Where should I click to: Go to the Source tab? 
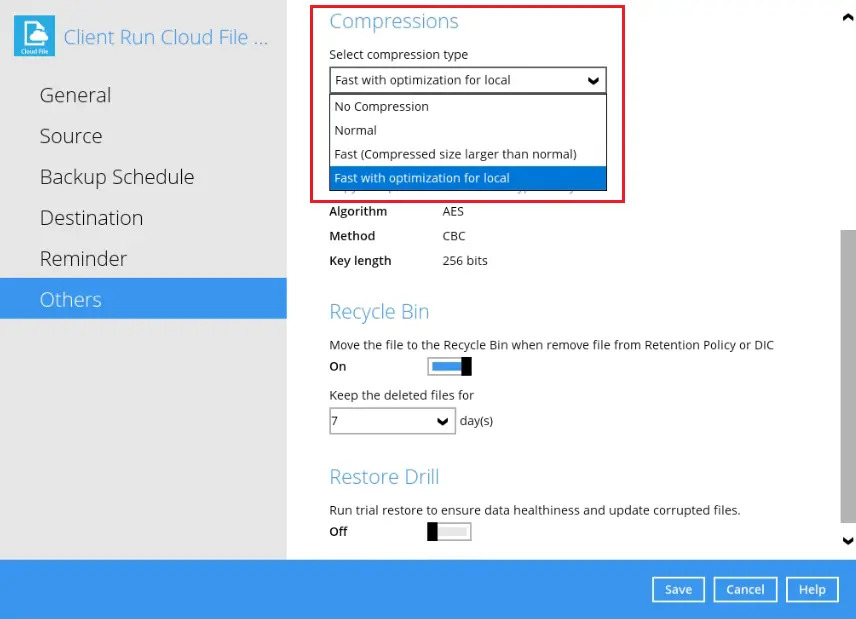(71, 136)
